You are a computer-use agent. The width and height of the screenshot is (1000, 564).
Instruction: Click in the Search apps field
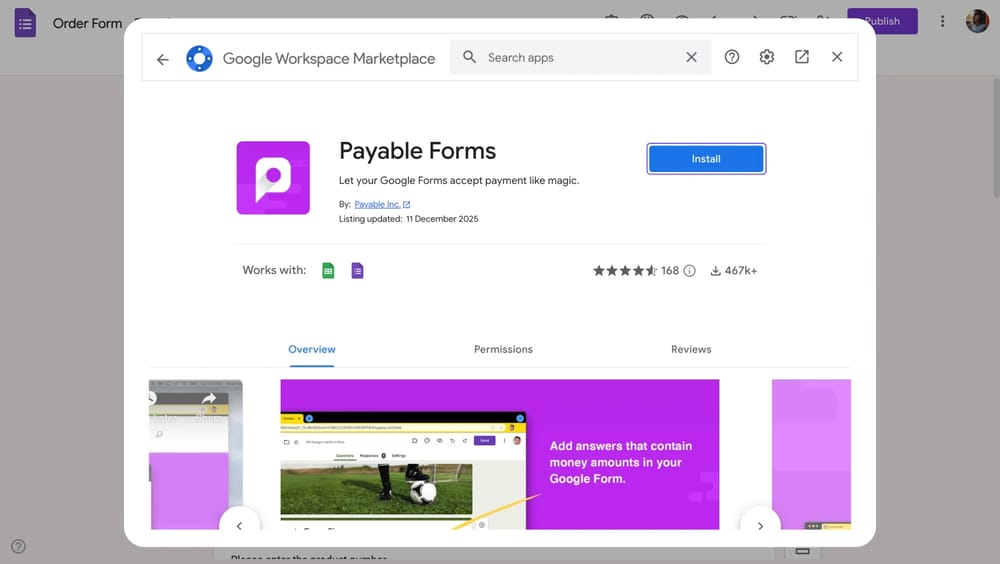click(x=580, y=58)
